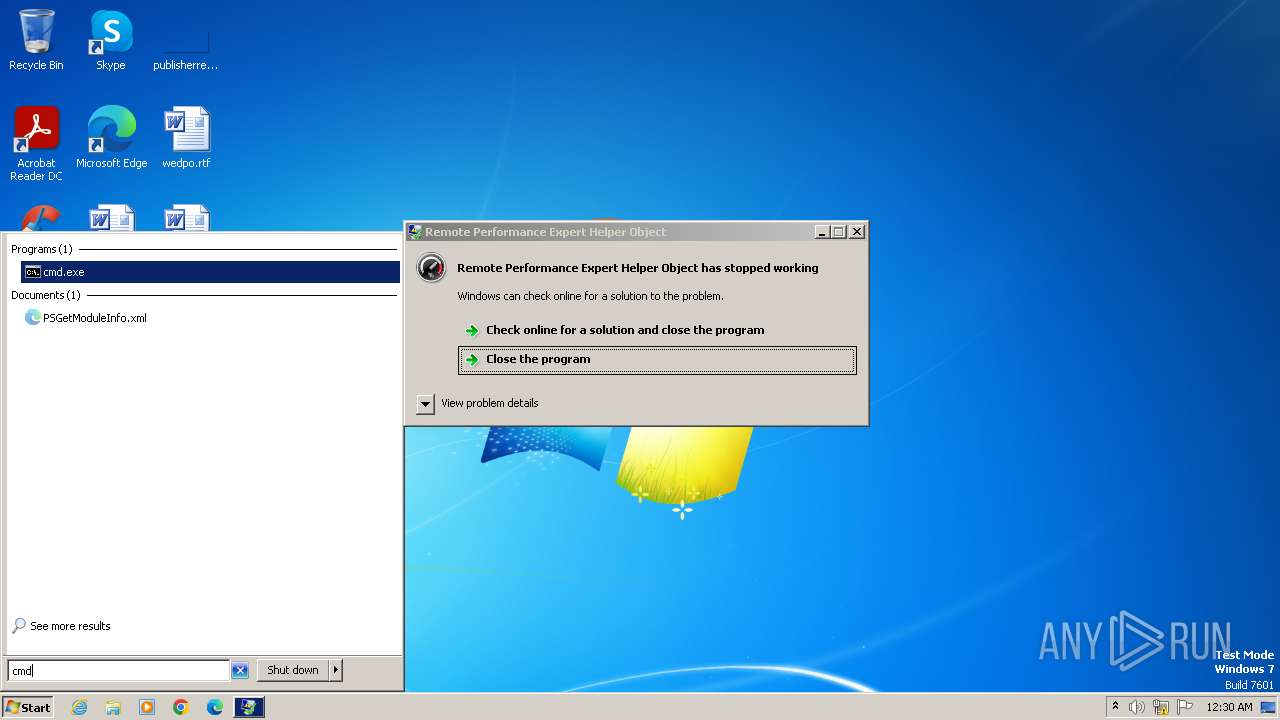
Task: Open Windows Media Player taskbar icon
Action: tap(147, 707)
